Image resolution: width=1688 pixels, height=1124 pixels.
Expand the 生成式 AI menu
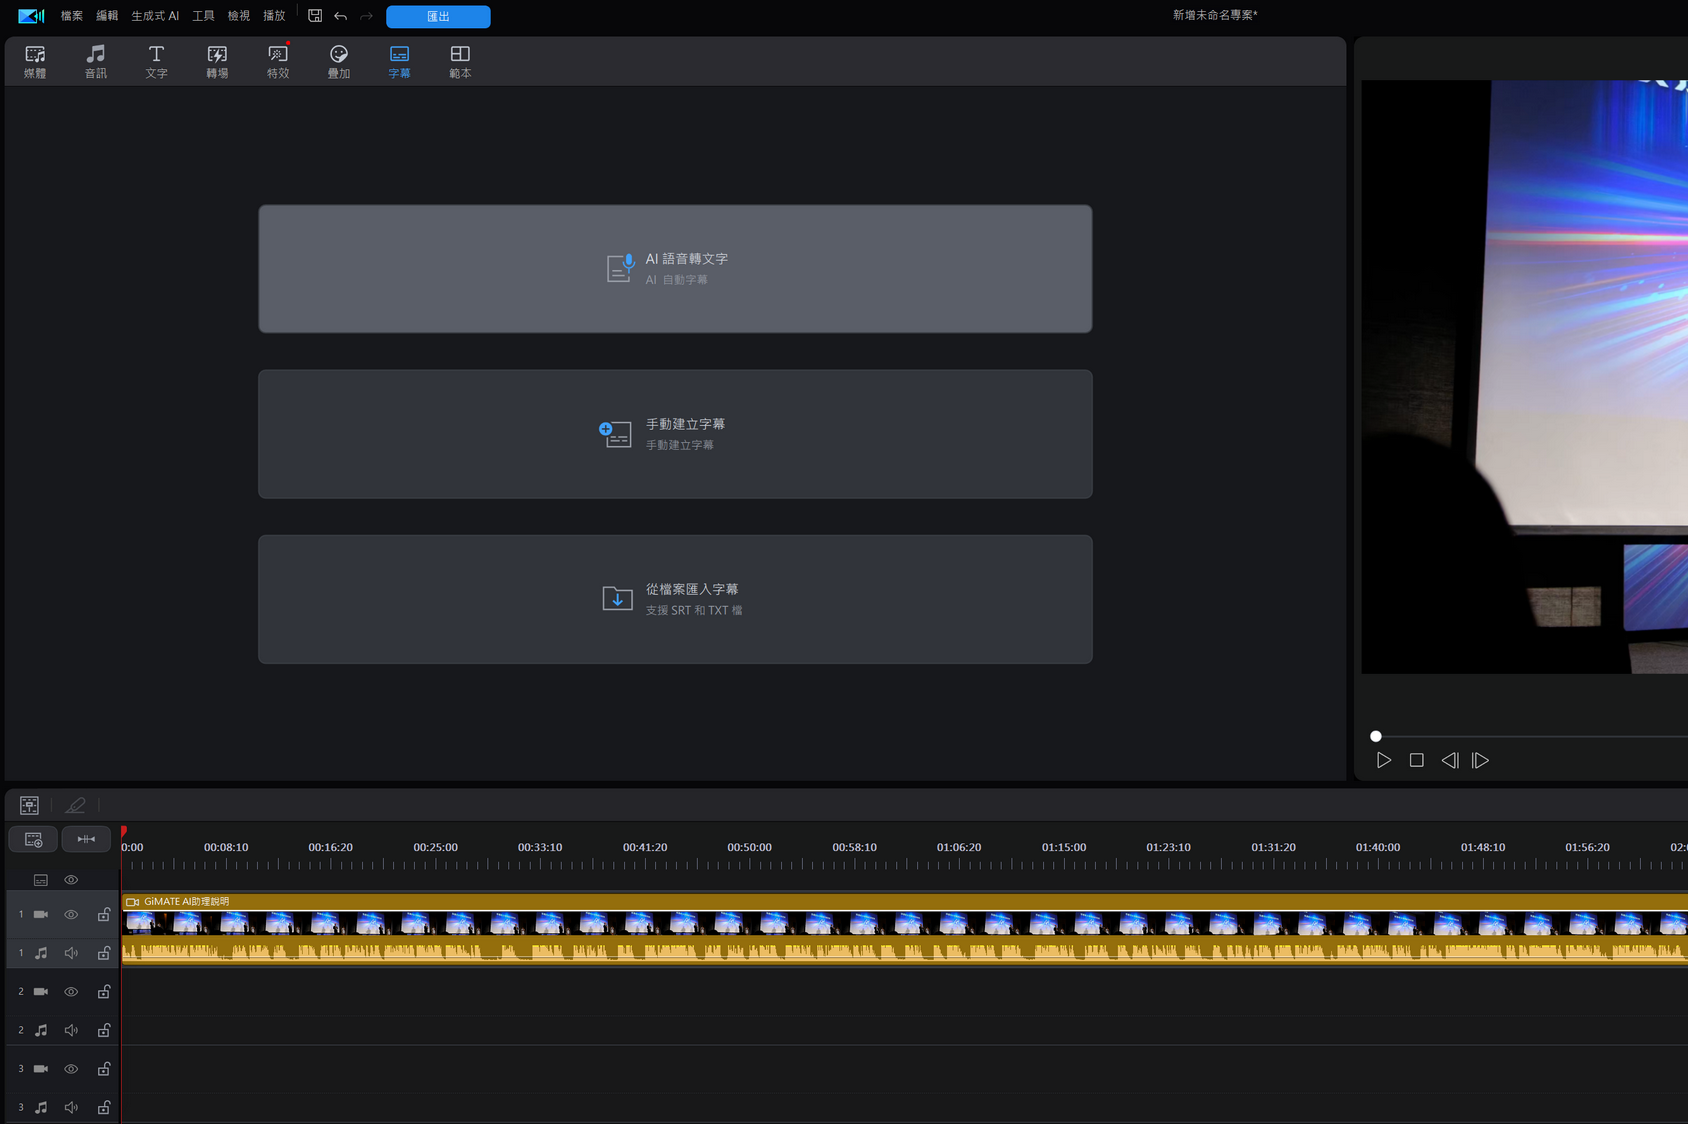click(x=155, y=16)
